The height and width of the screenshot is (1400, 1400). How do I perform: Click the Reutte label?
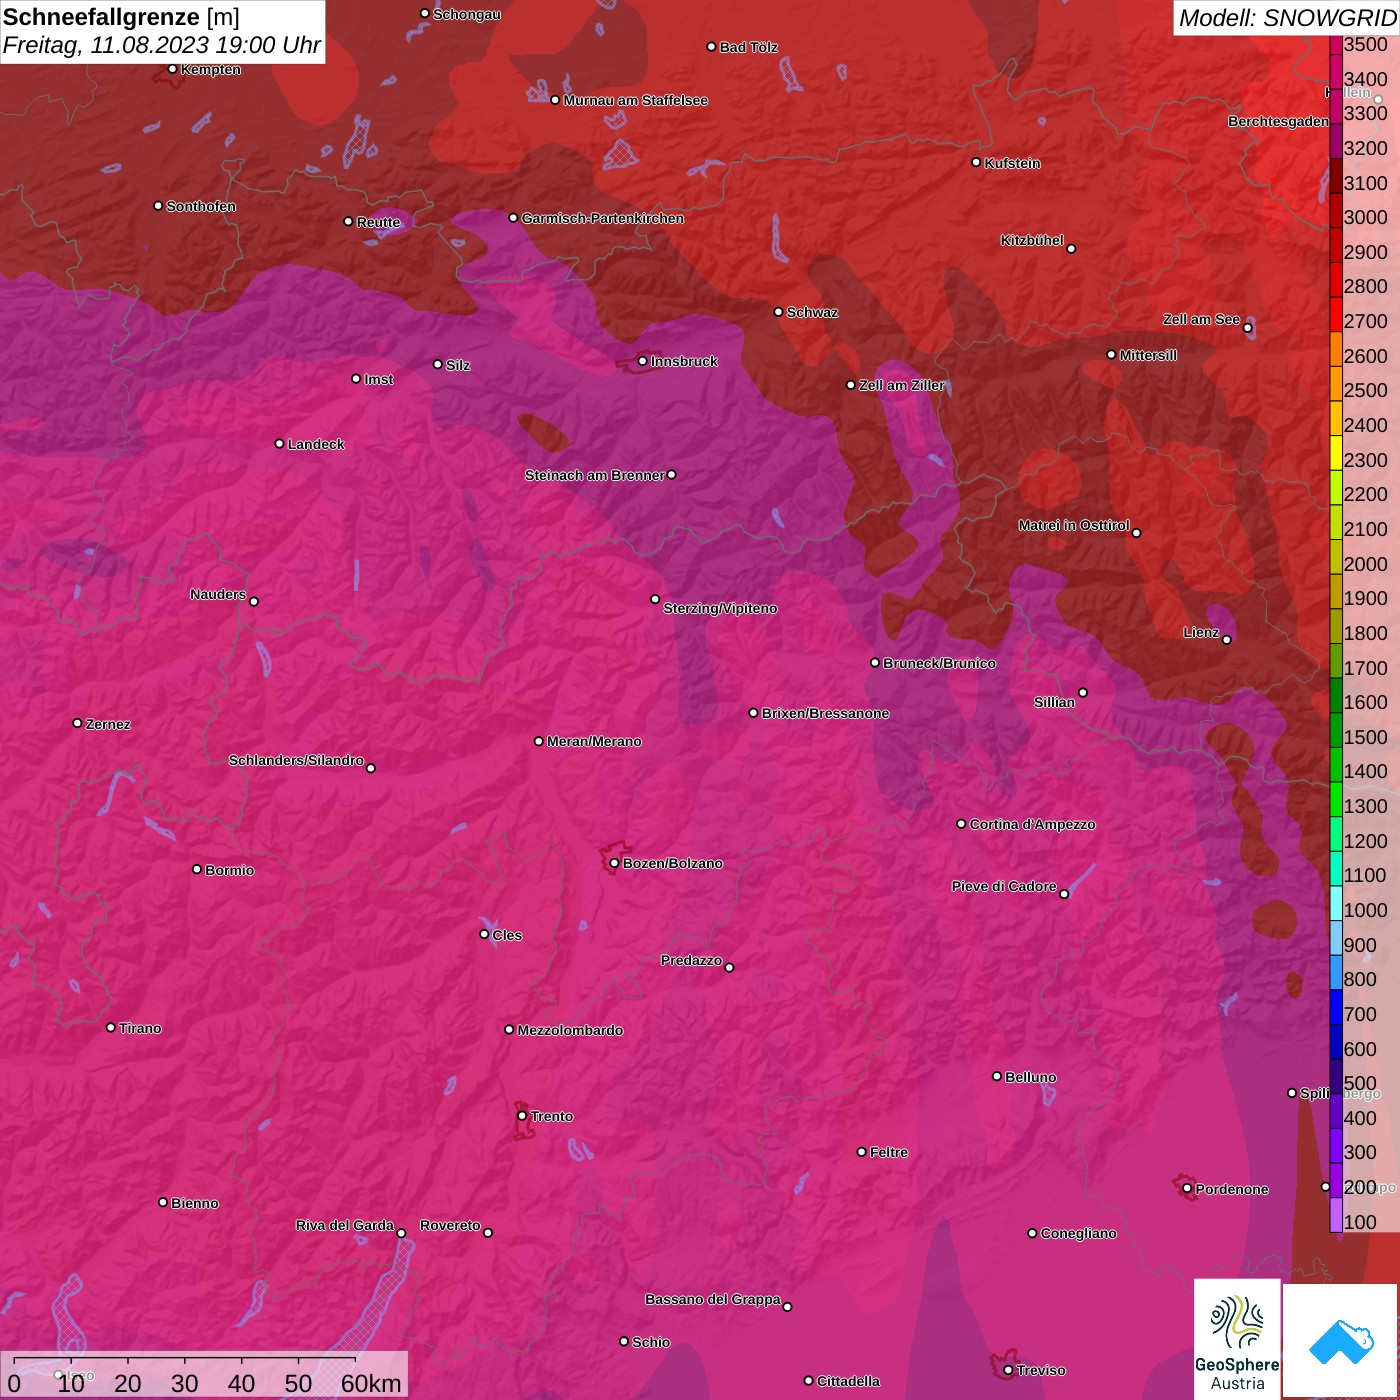point(378,222)
